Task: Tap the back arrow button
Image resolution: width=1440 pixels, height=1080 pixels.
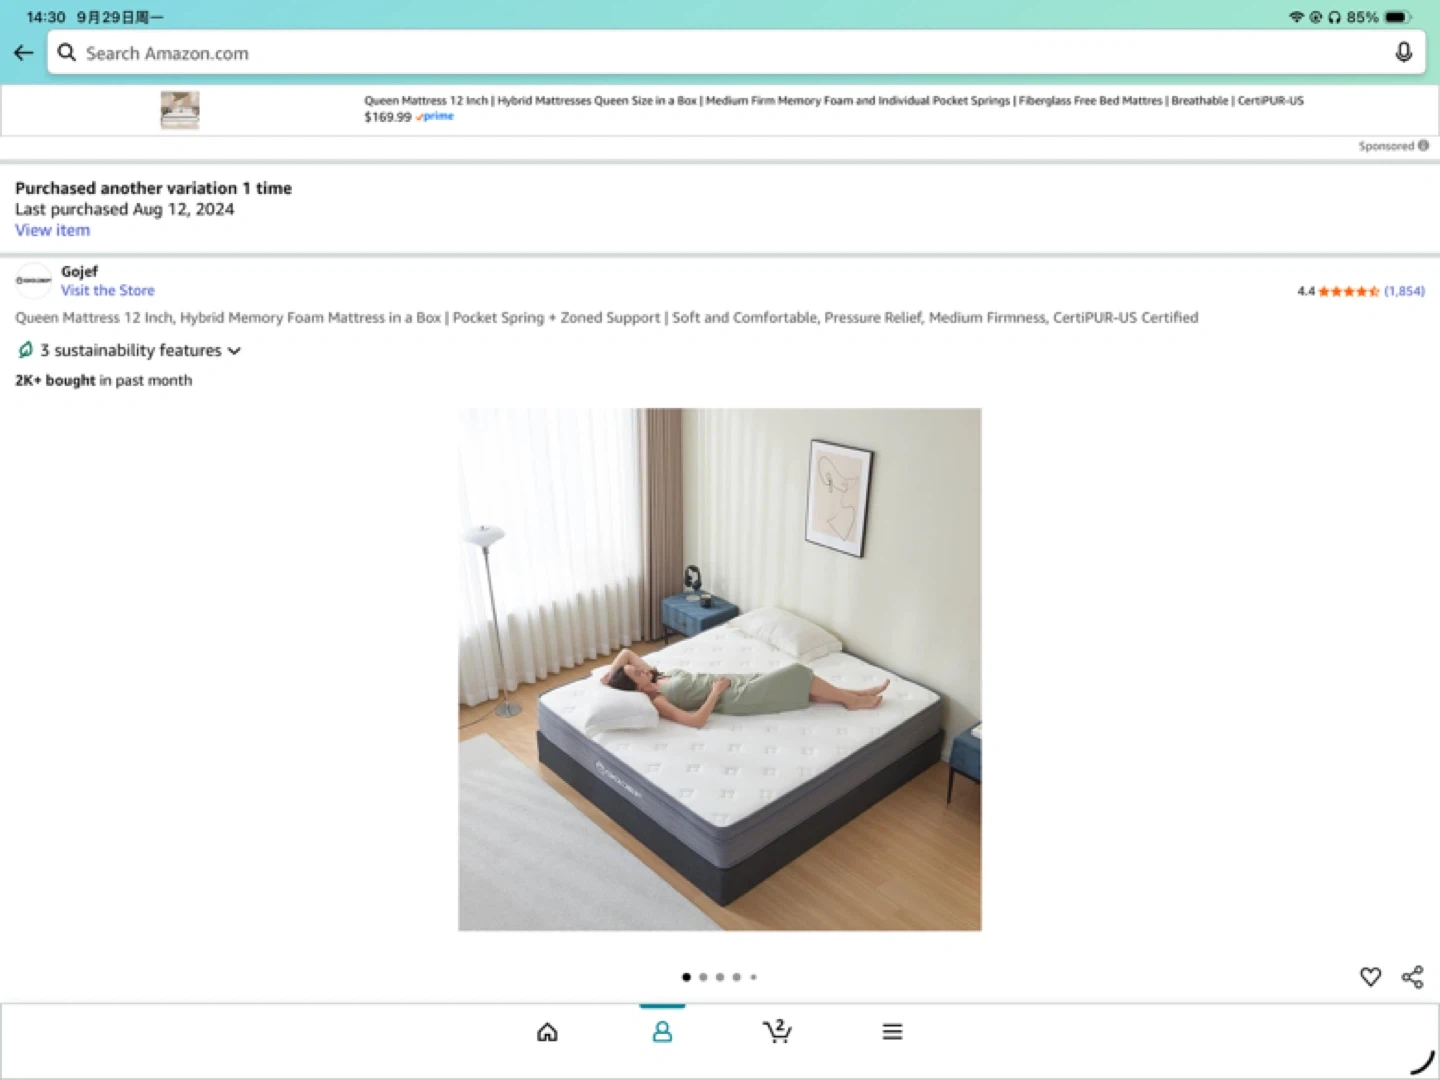Action: pyautogui.click(x=24, y=53)
